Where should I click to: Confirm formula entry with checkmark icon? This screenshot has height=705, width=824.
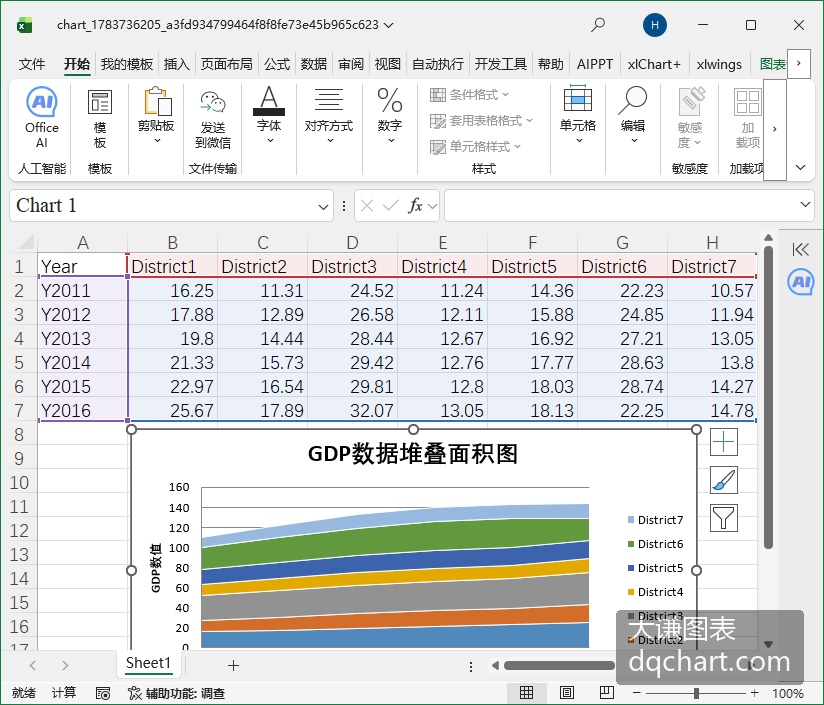(x=390, y=205)
